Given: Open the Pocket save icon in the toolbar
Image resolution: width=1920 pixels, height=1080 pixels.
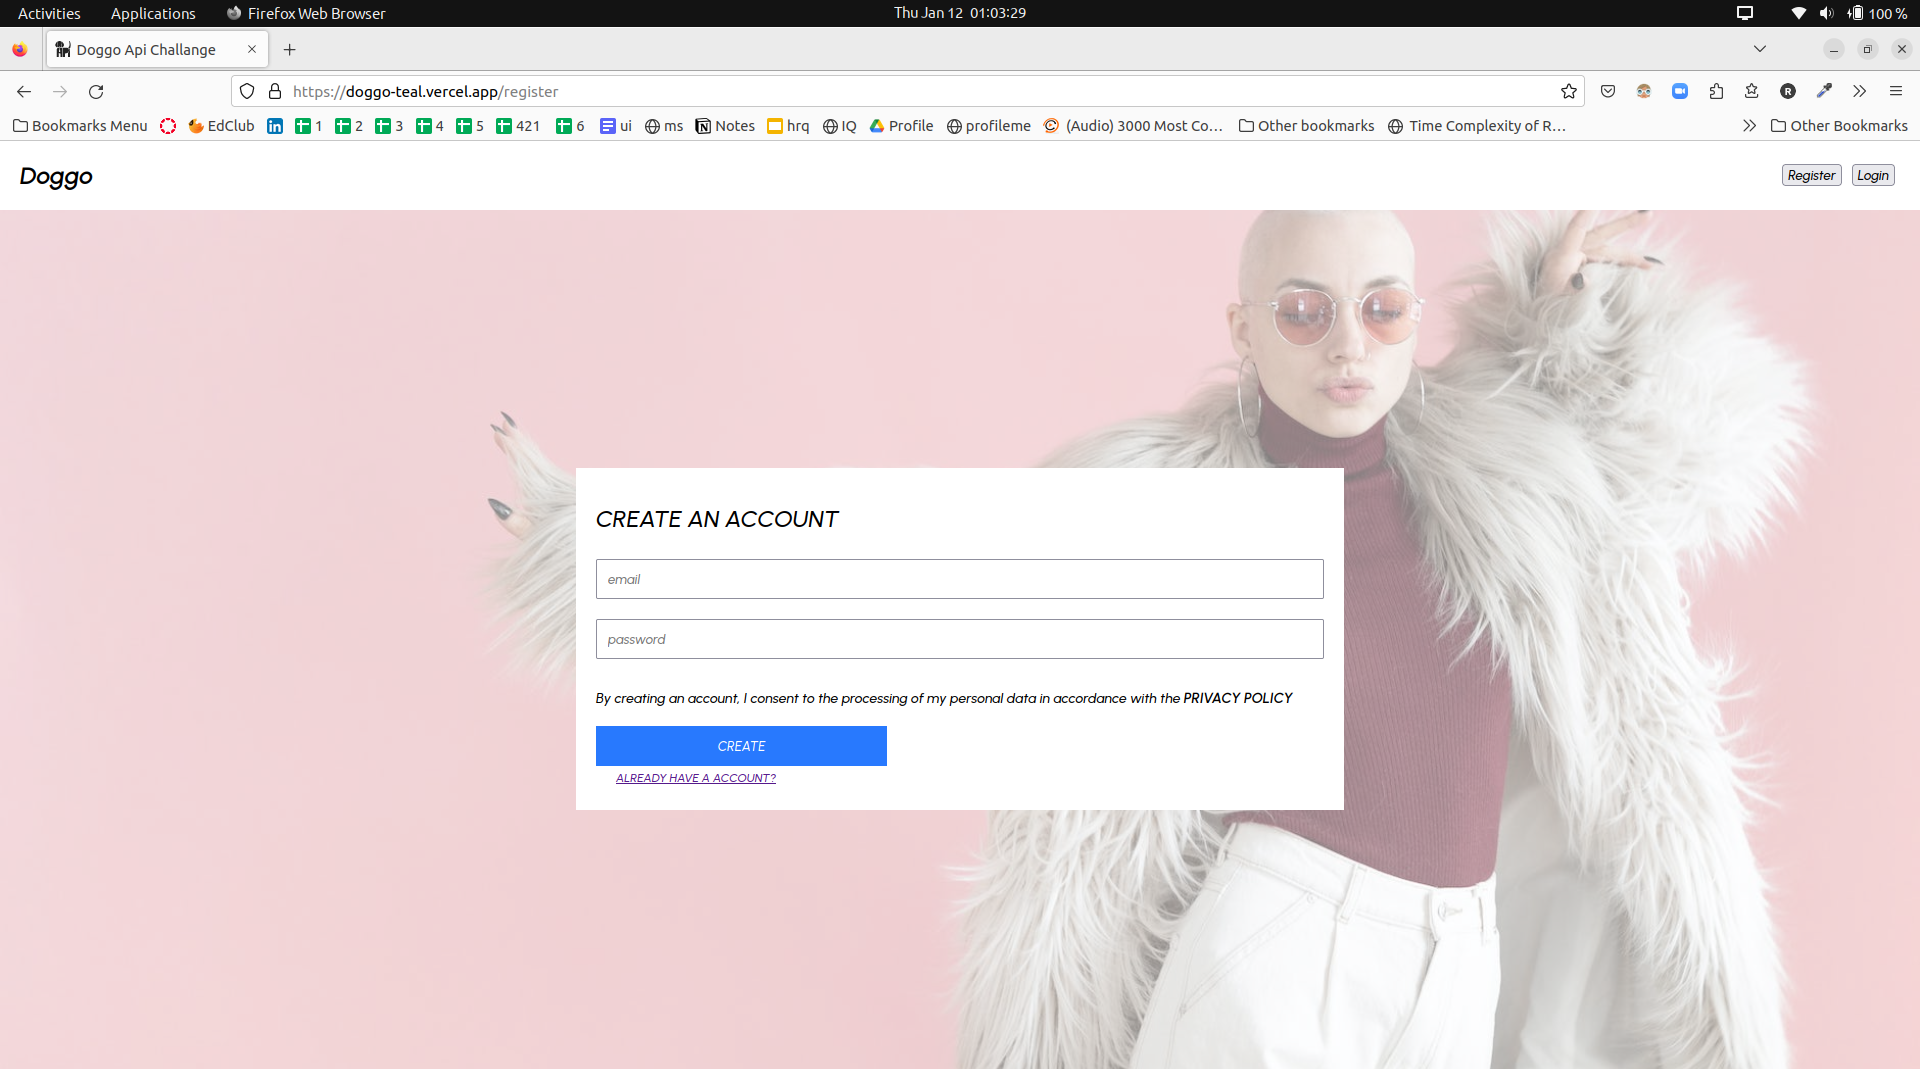Looking at the screenshot, I should tap(1608, 91).
